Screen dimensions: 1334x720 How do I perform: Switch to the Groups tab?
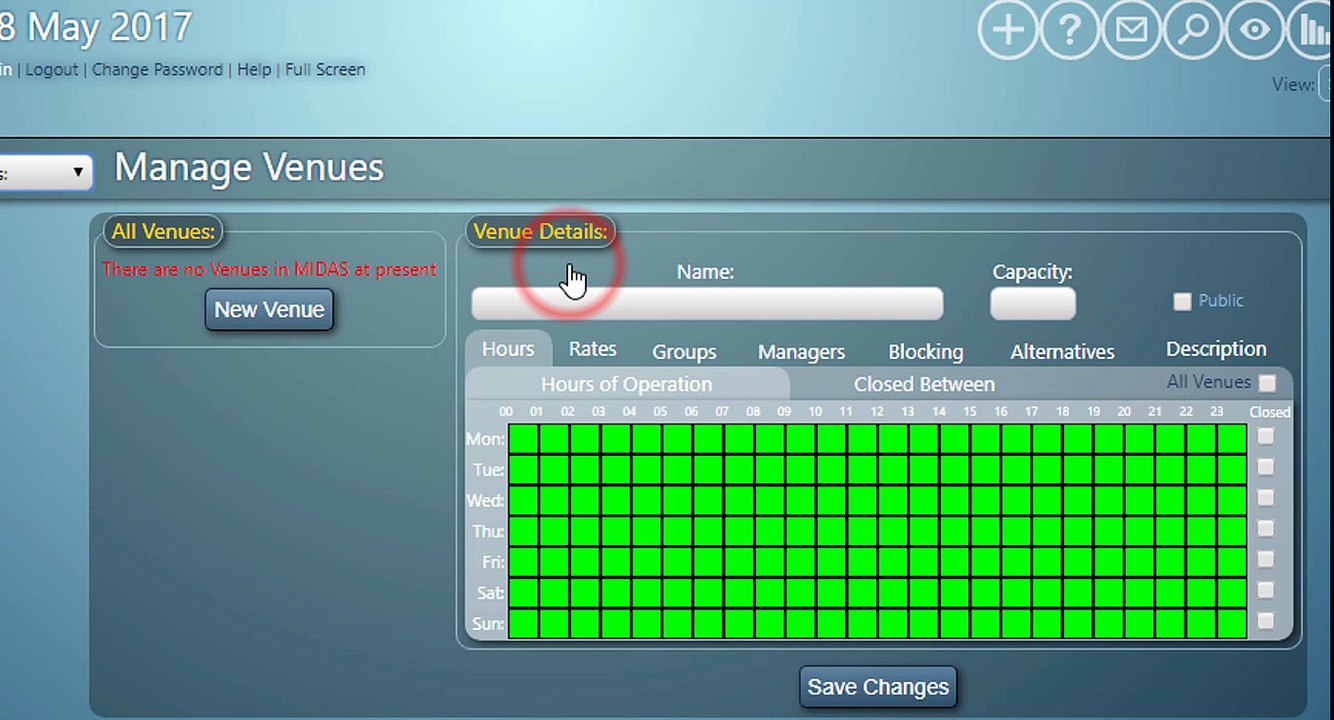684,352
